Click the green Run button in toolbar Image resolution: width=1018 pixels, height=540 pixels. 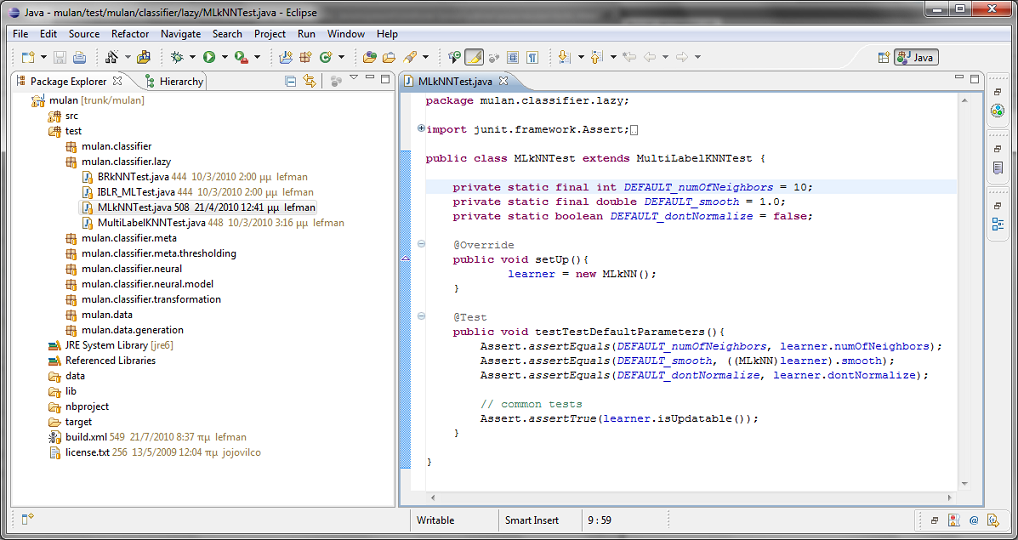point(209,58)
